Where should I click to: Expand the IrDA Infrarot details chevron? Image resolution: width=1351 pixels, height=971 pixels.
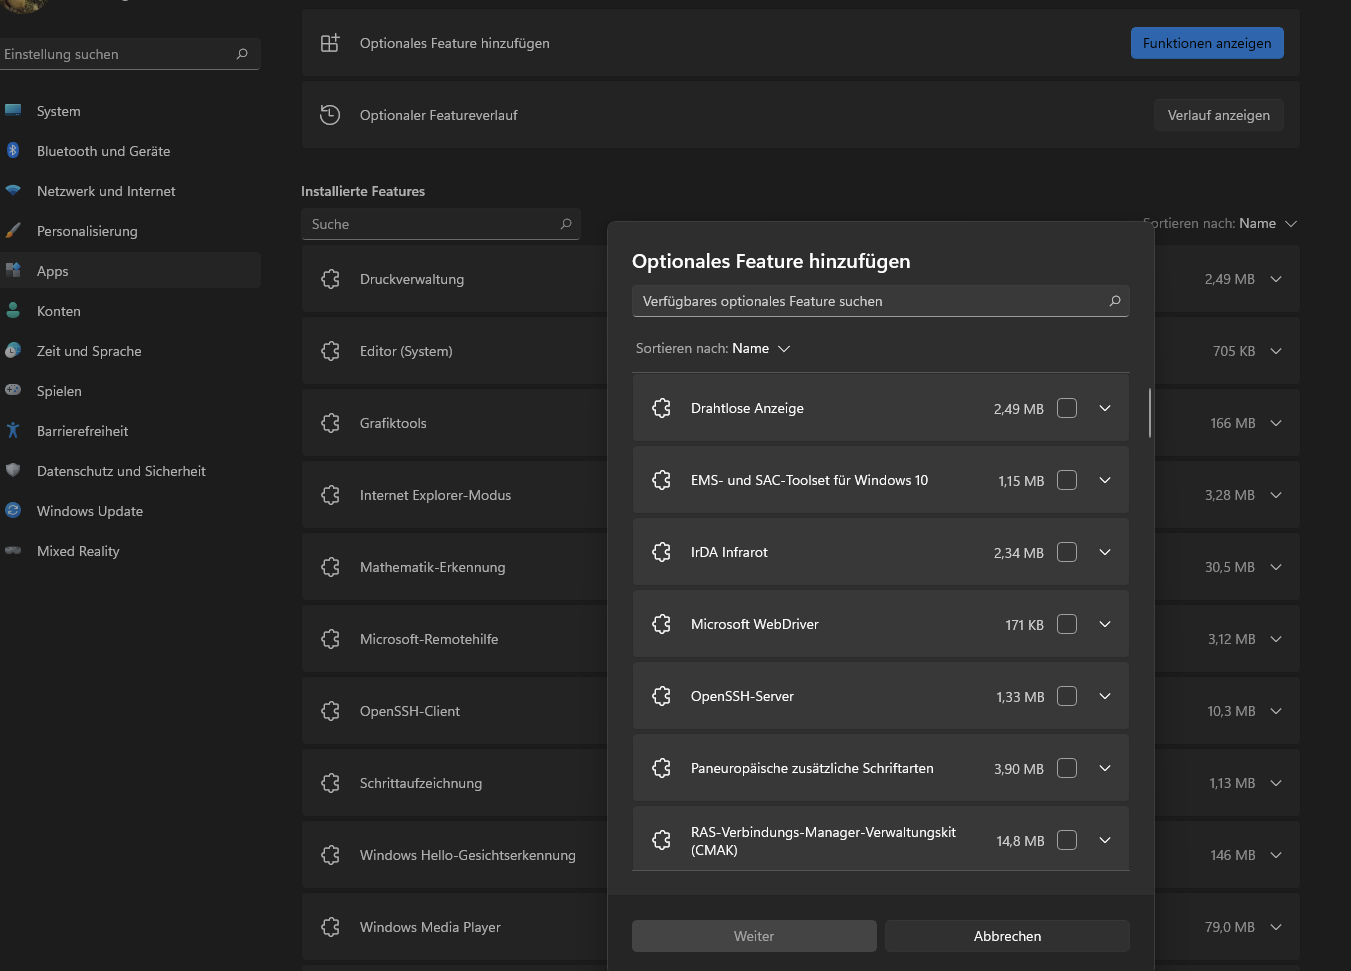tap(1105, 552)
